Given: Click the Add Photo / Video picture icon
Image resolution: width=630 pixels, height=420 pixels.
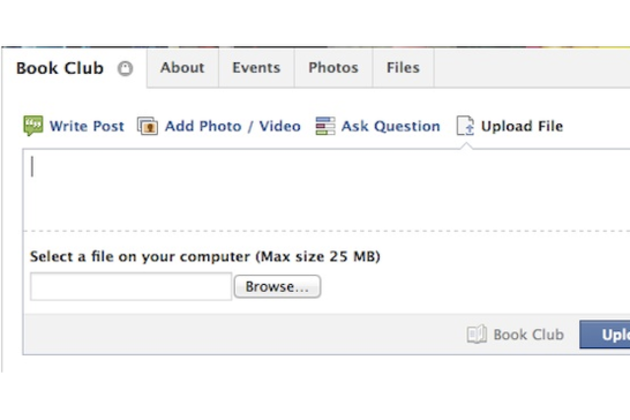Looking at the screenshot, I should (148, 127).
